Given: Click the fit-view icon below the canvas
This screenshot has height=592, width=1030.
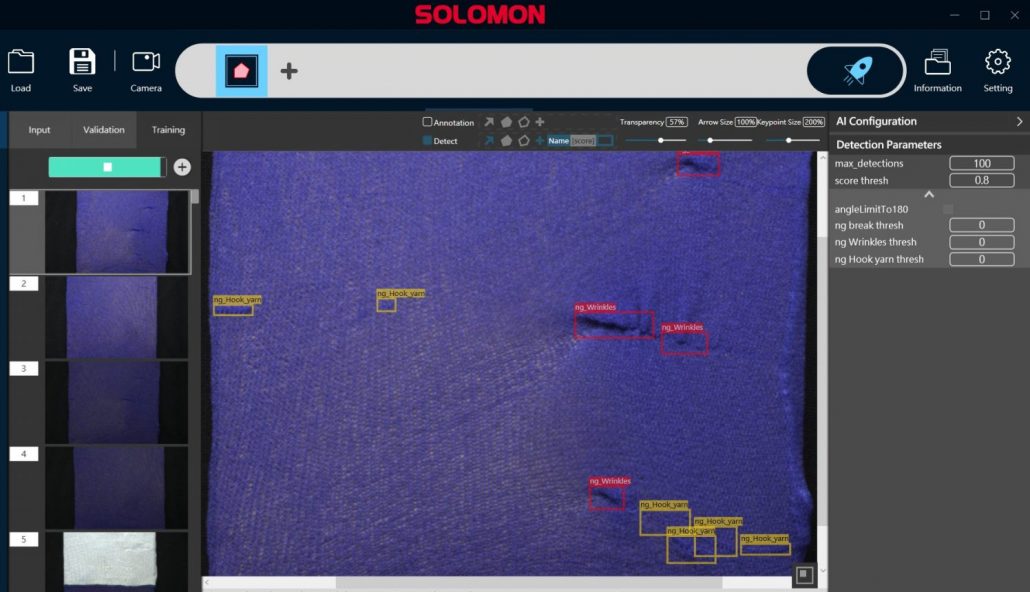Looking at the screenshot, I should click(x=802, y=575).
